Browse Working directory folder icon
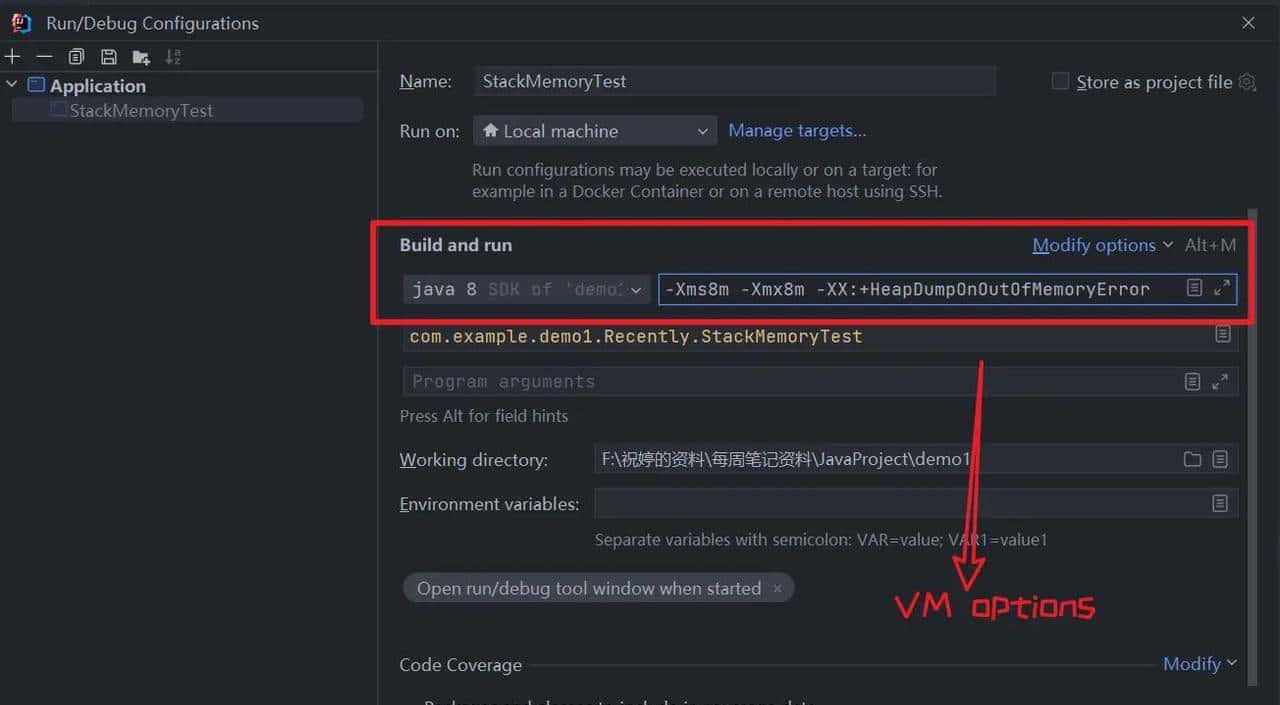The width and height of the screenshot is (1280, 705). [x=1192, y=459]
